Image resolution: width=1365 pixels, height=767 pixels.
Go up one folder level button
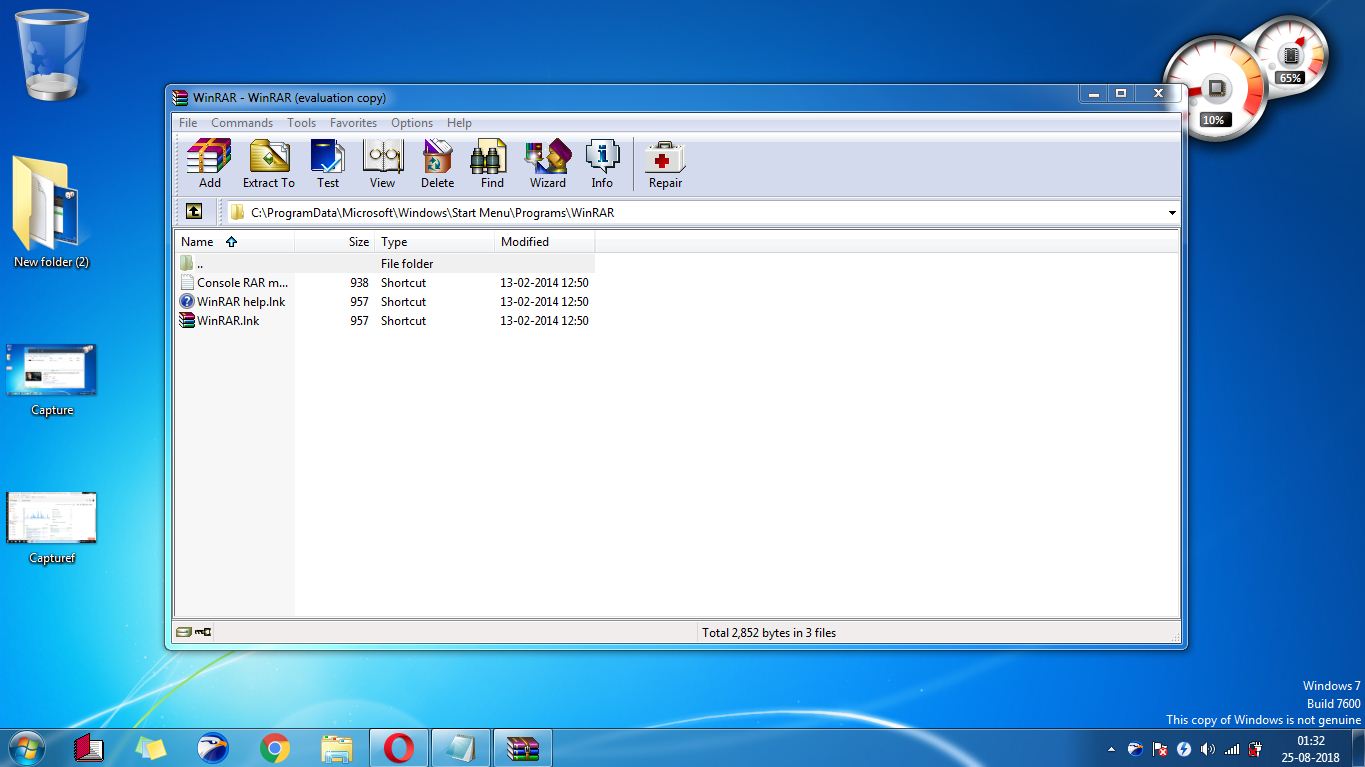[194, 212]
